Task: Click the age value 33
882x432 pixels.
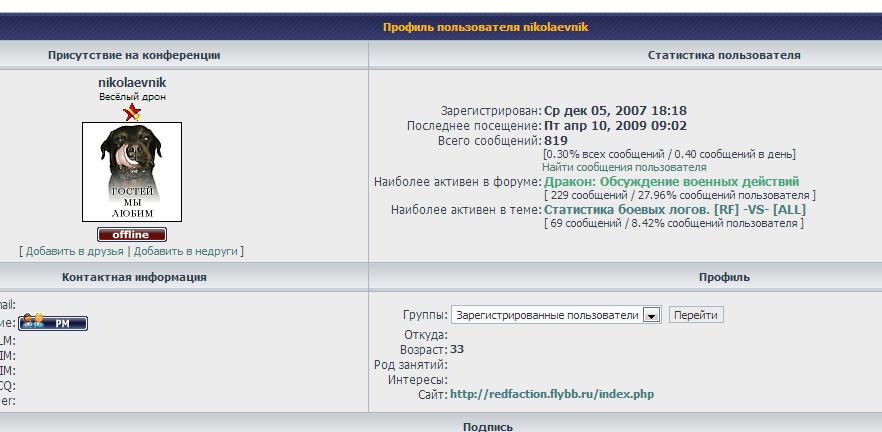Action: click(457, 349)
